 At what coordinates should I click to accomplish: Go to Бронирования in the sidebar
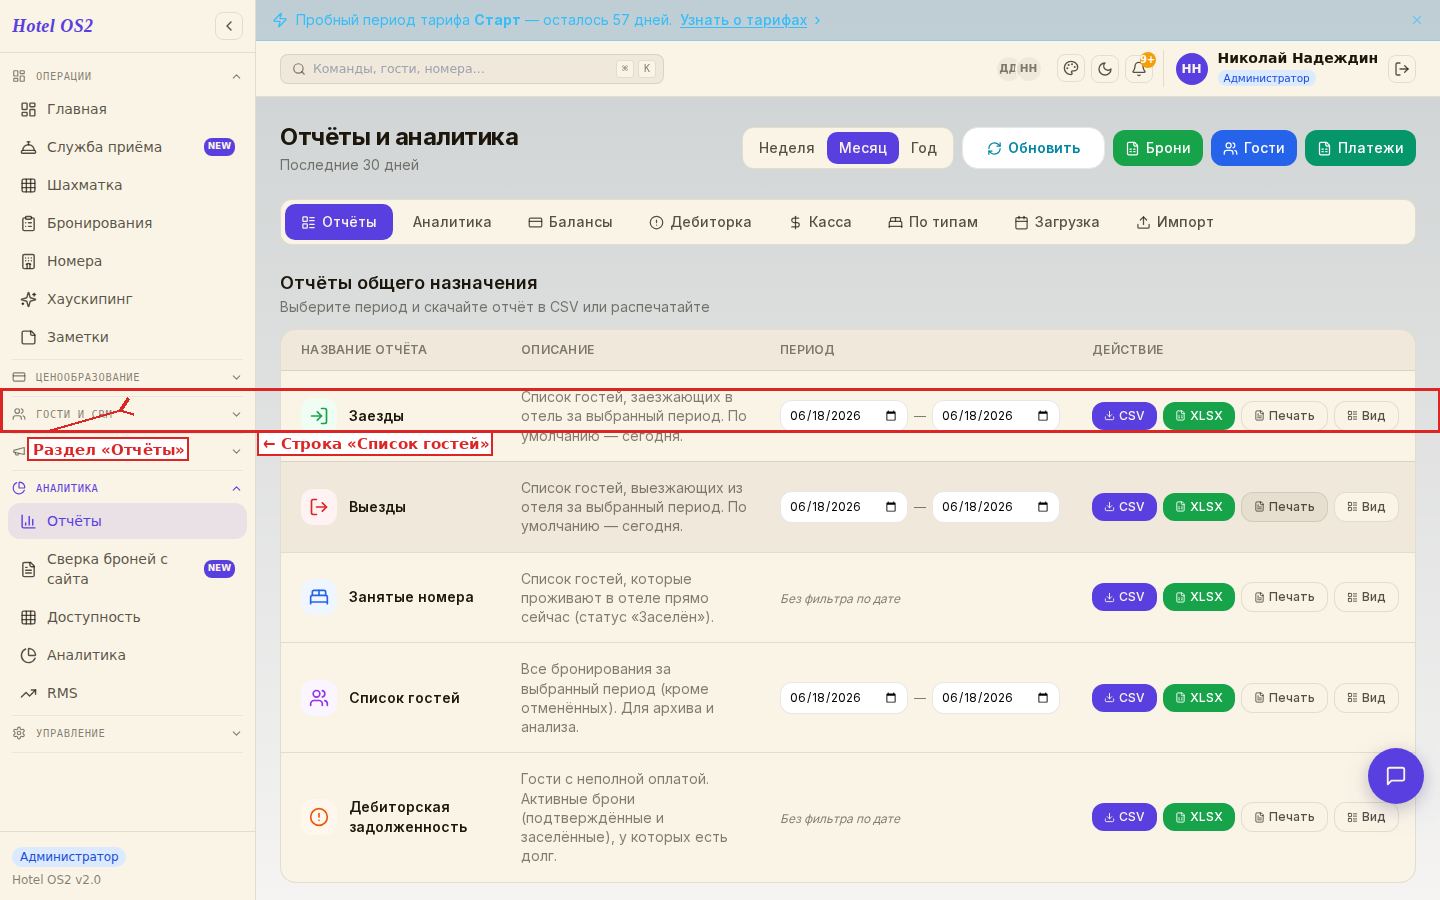pyautogui.click(x=127, y=223)
